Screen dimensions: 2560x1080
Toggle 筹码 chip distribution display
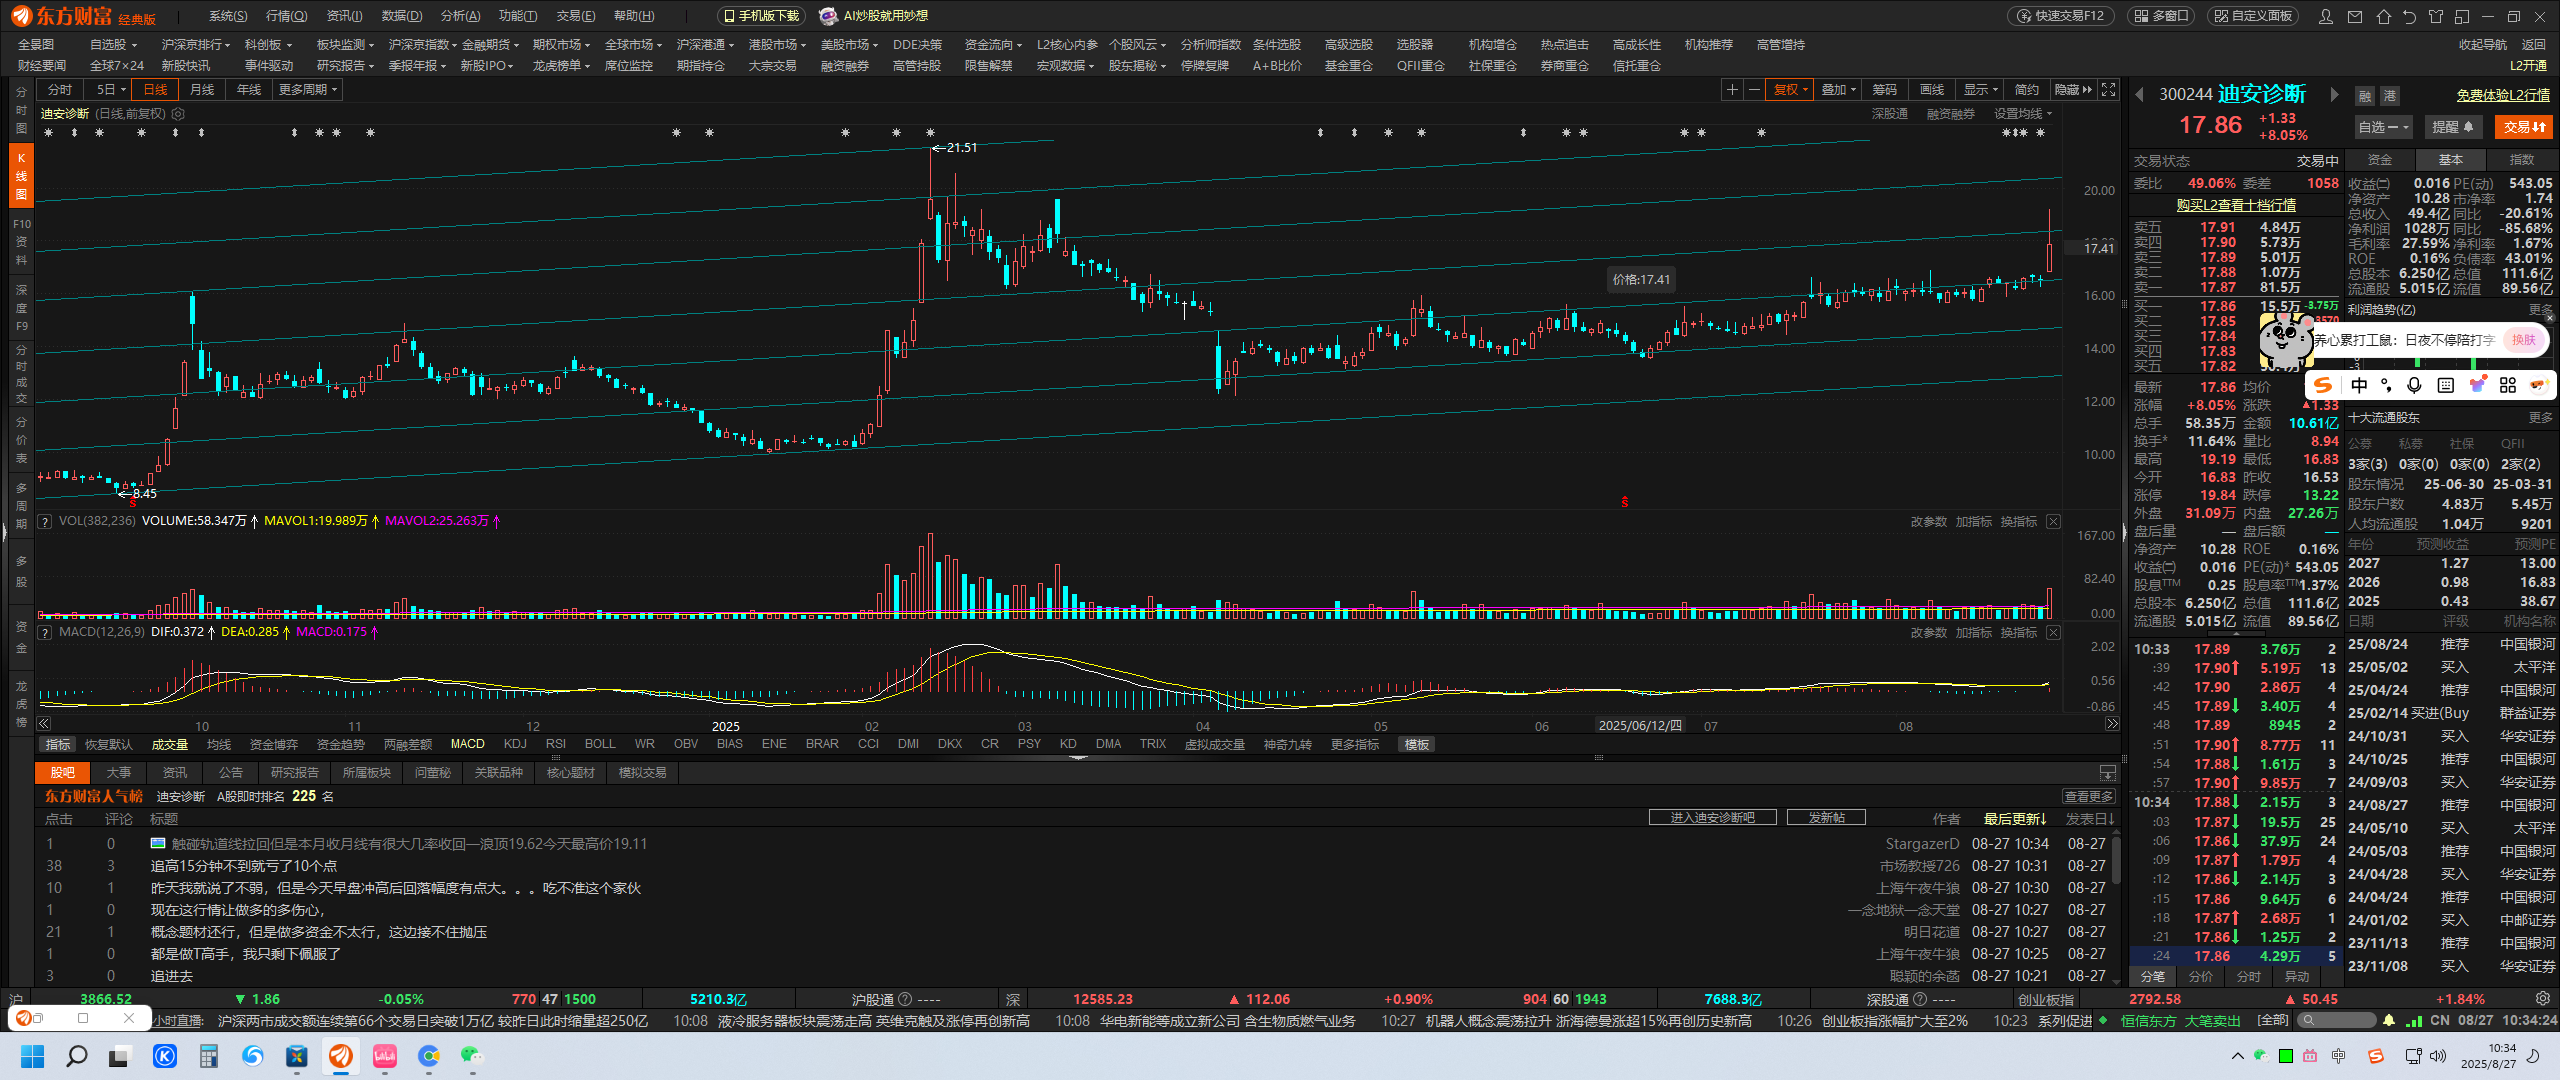[1885, 90]
